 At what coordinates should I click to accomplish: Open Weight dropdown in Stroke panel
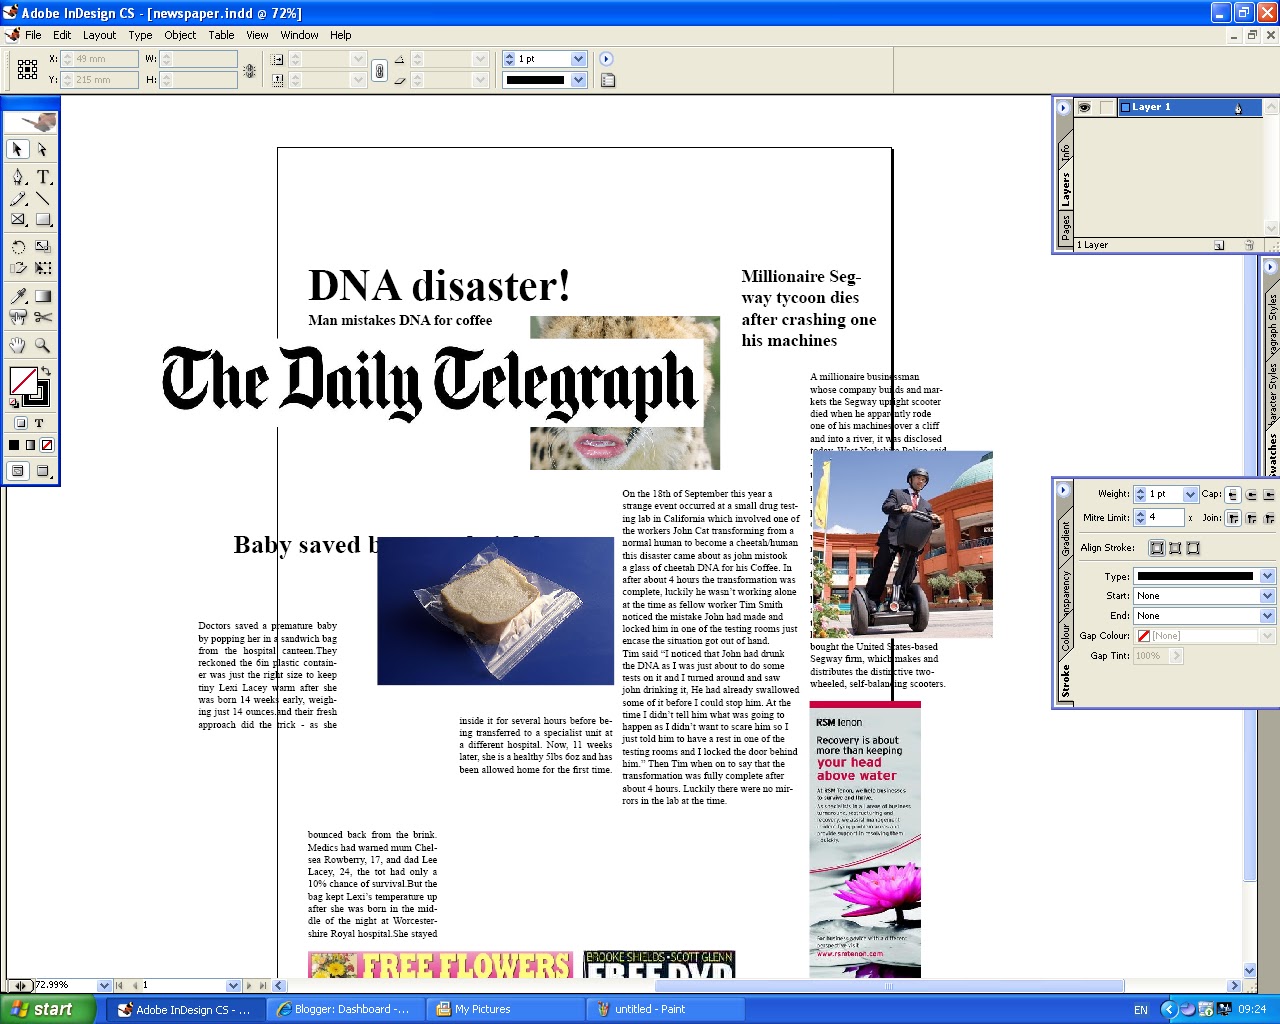tap(1190, 494)
